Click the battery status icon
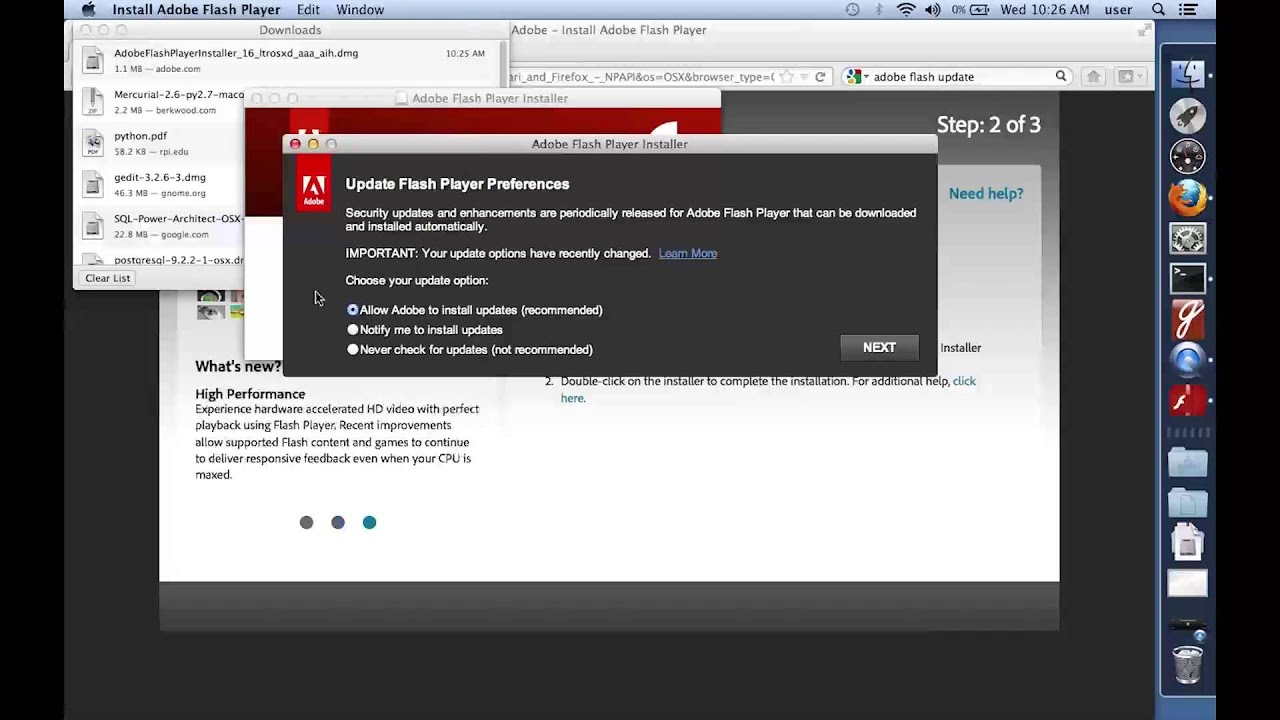The image size is (1280, 720). pos(978,10)
